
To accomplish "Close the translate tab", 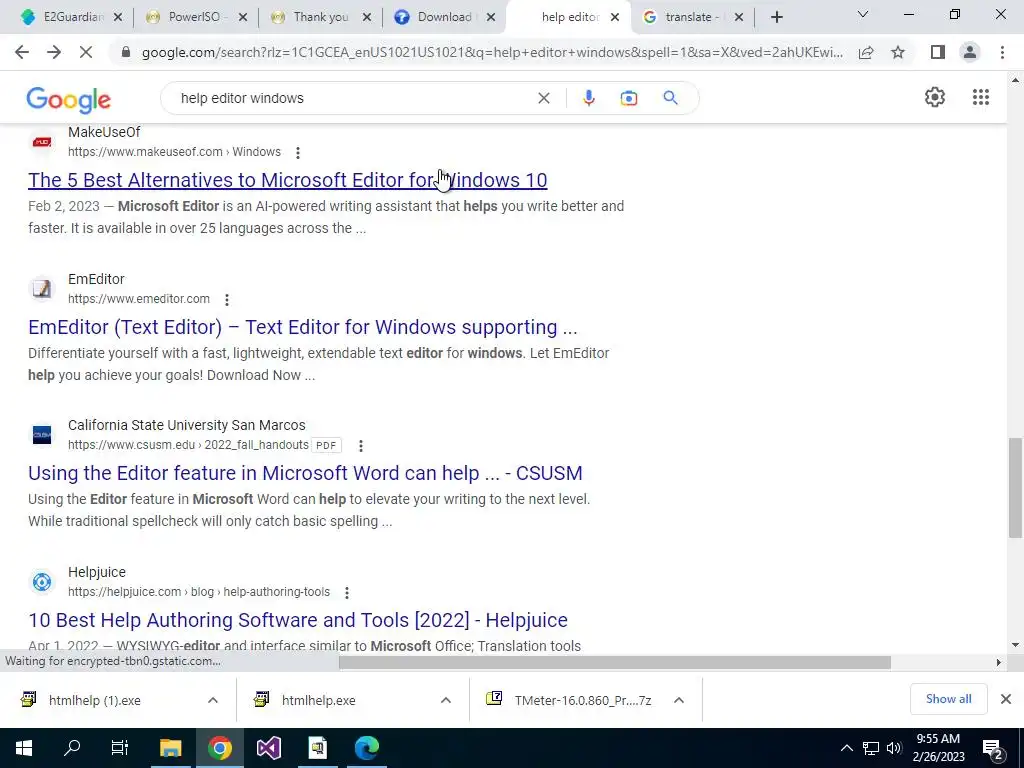I will point(739,18).
